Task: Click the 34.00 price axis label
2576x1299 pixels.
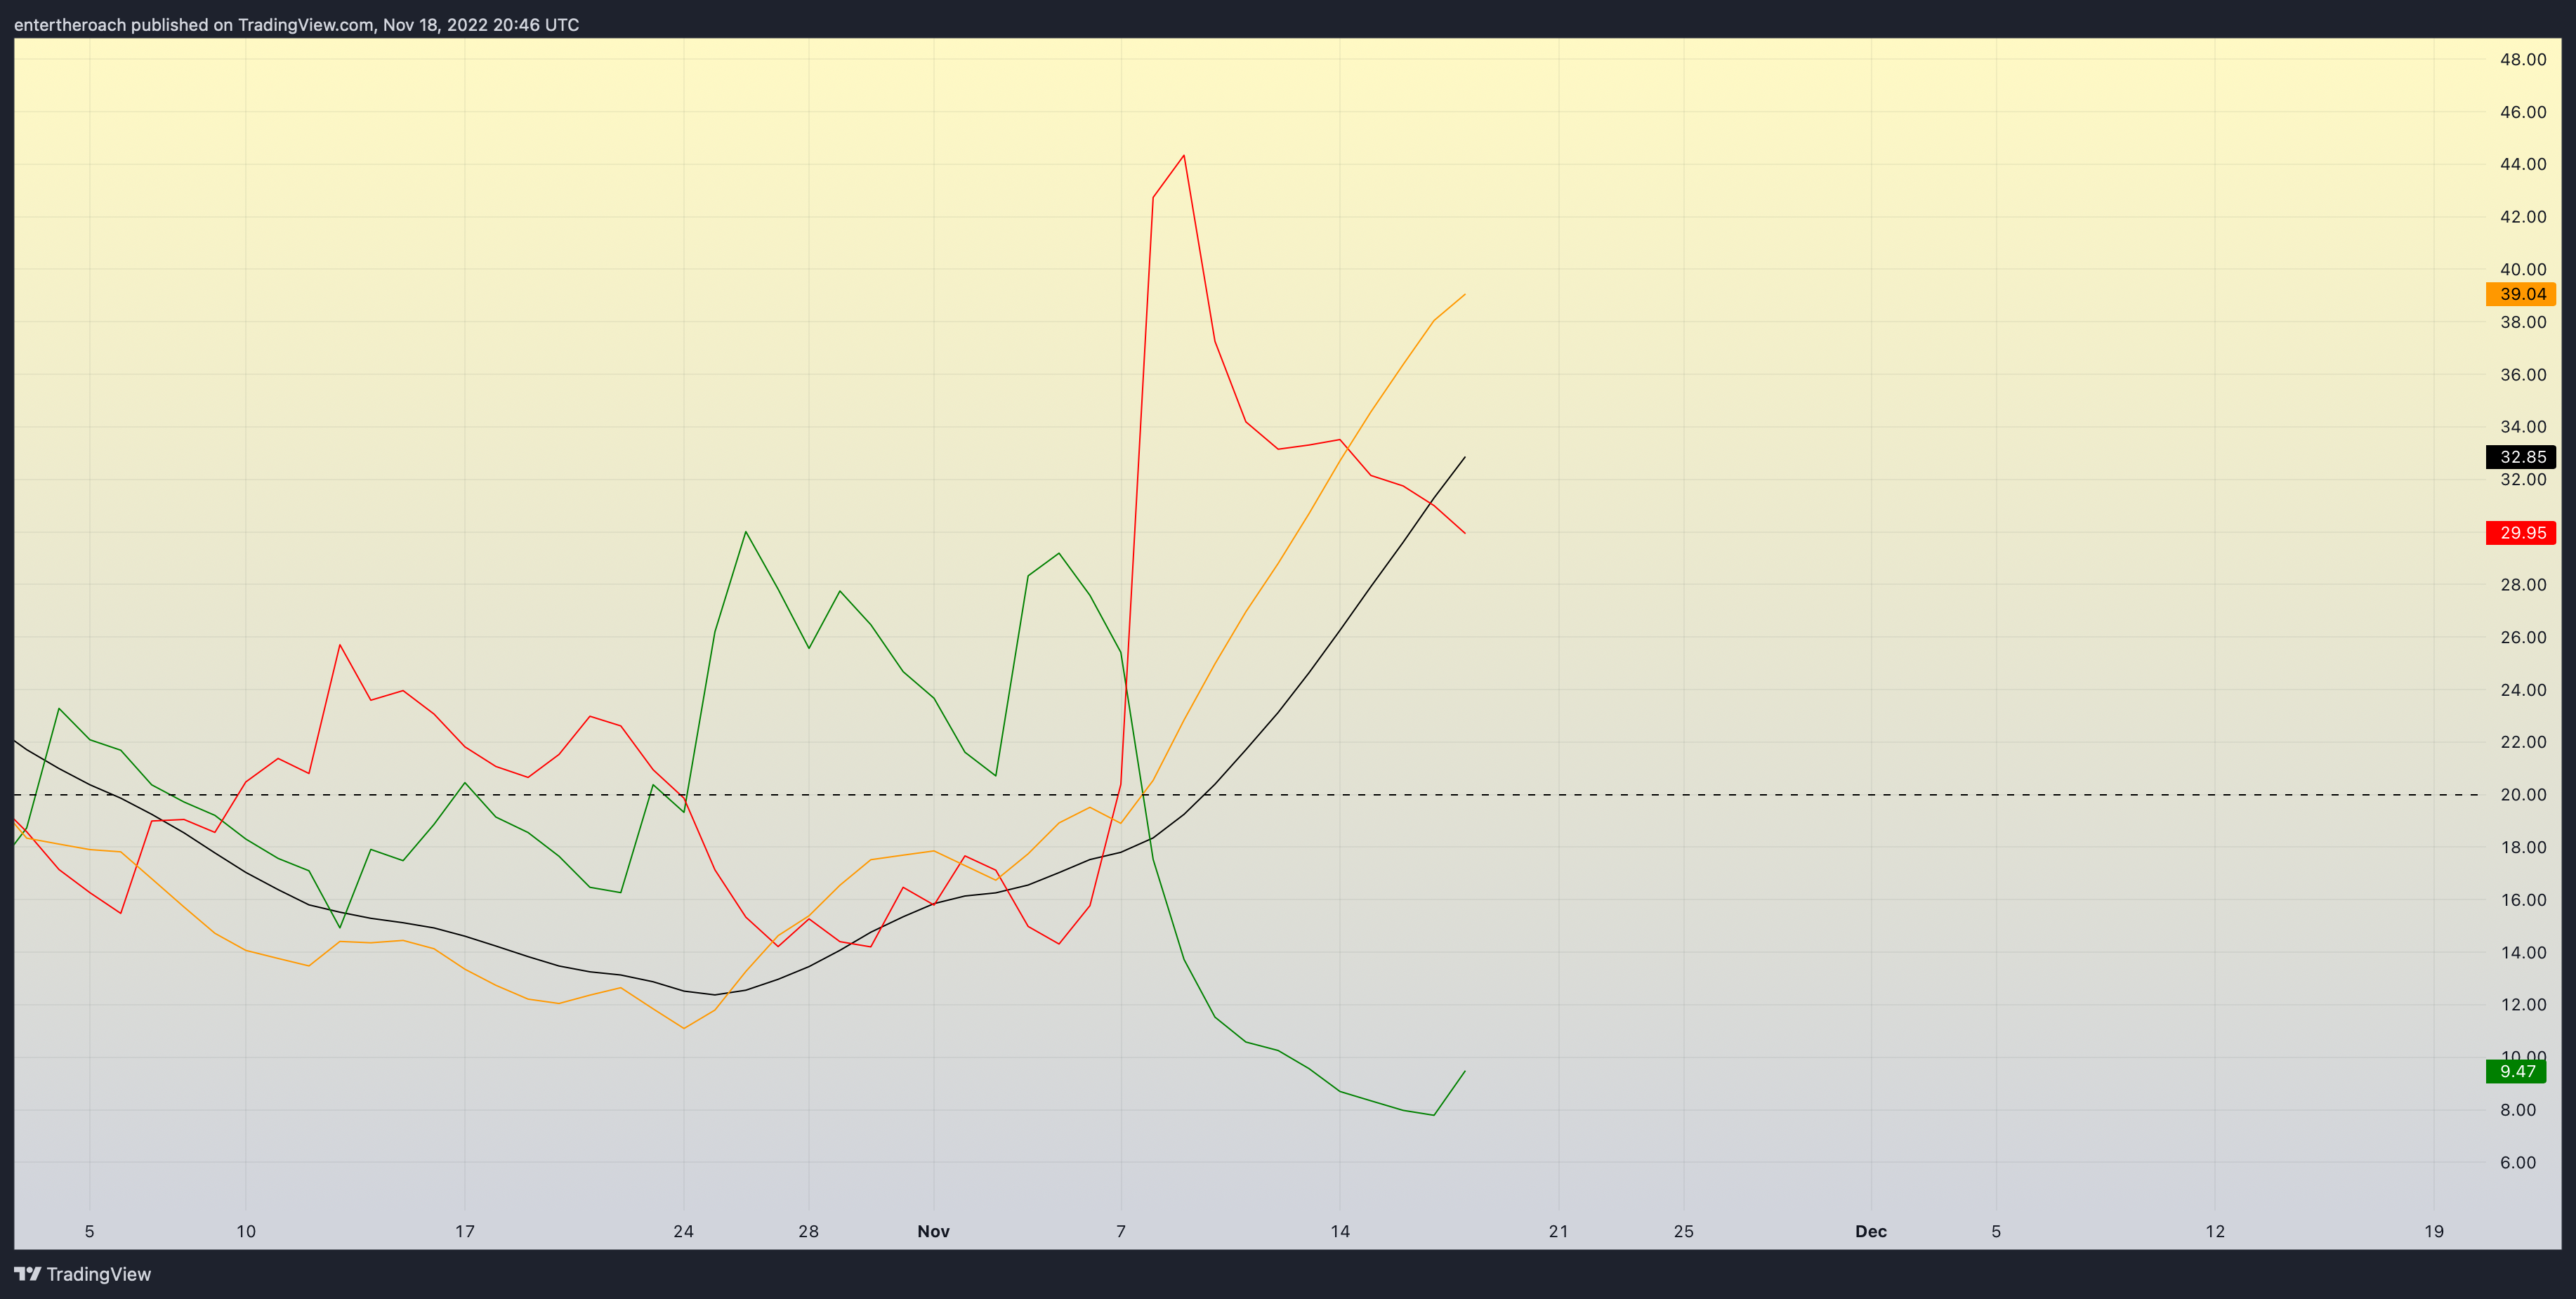Action: pos(2523,427)
